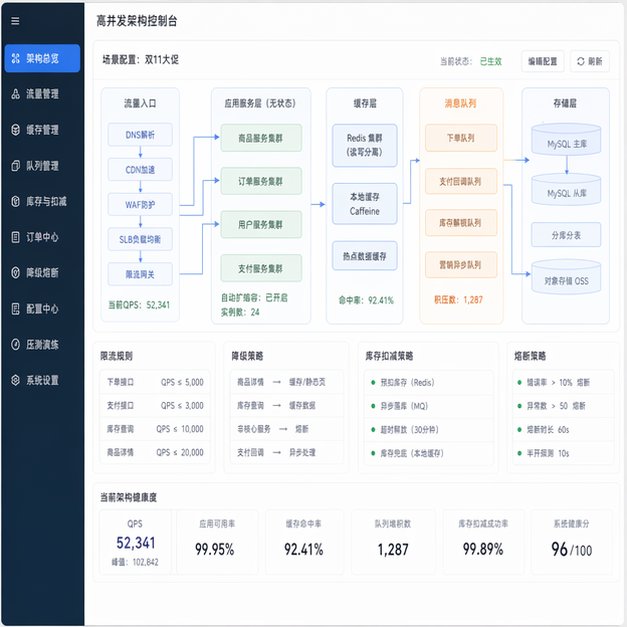Select the 本地缓存 Caffeine node
This screenshot has width=627, height=627.
click(365, 204)
